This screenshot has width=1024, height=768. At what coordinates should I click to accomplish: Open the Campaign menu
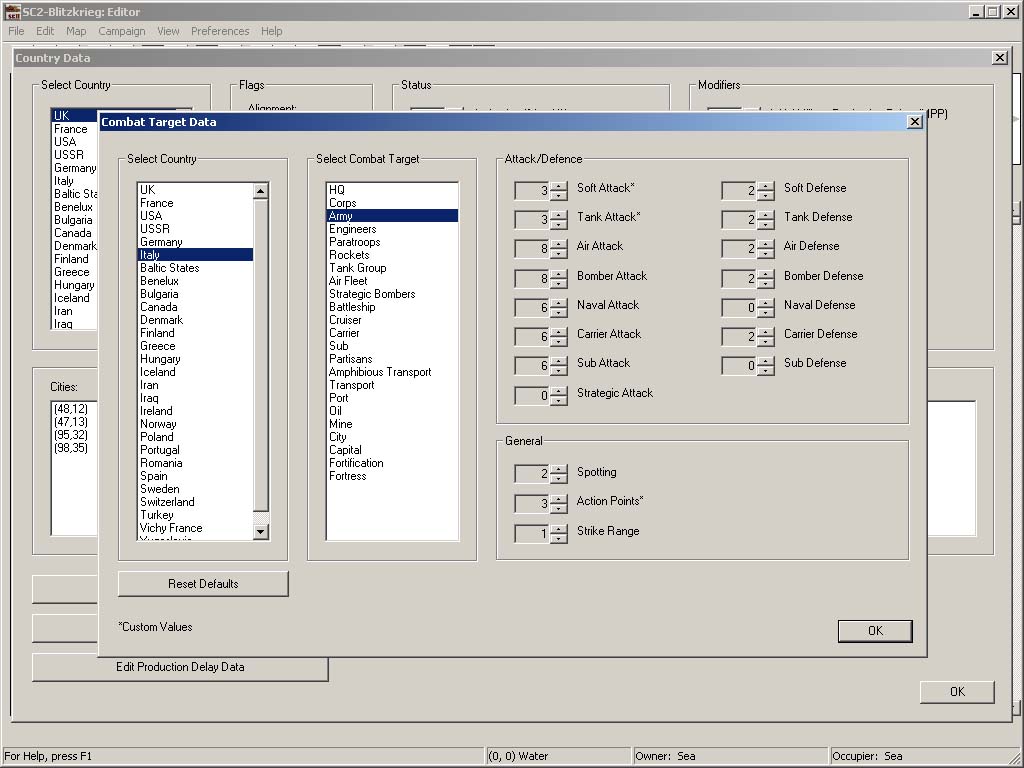(121, 31)
